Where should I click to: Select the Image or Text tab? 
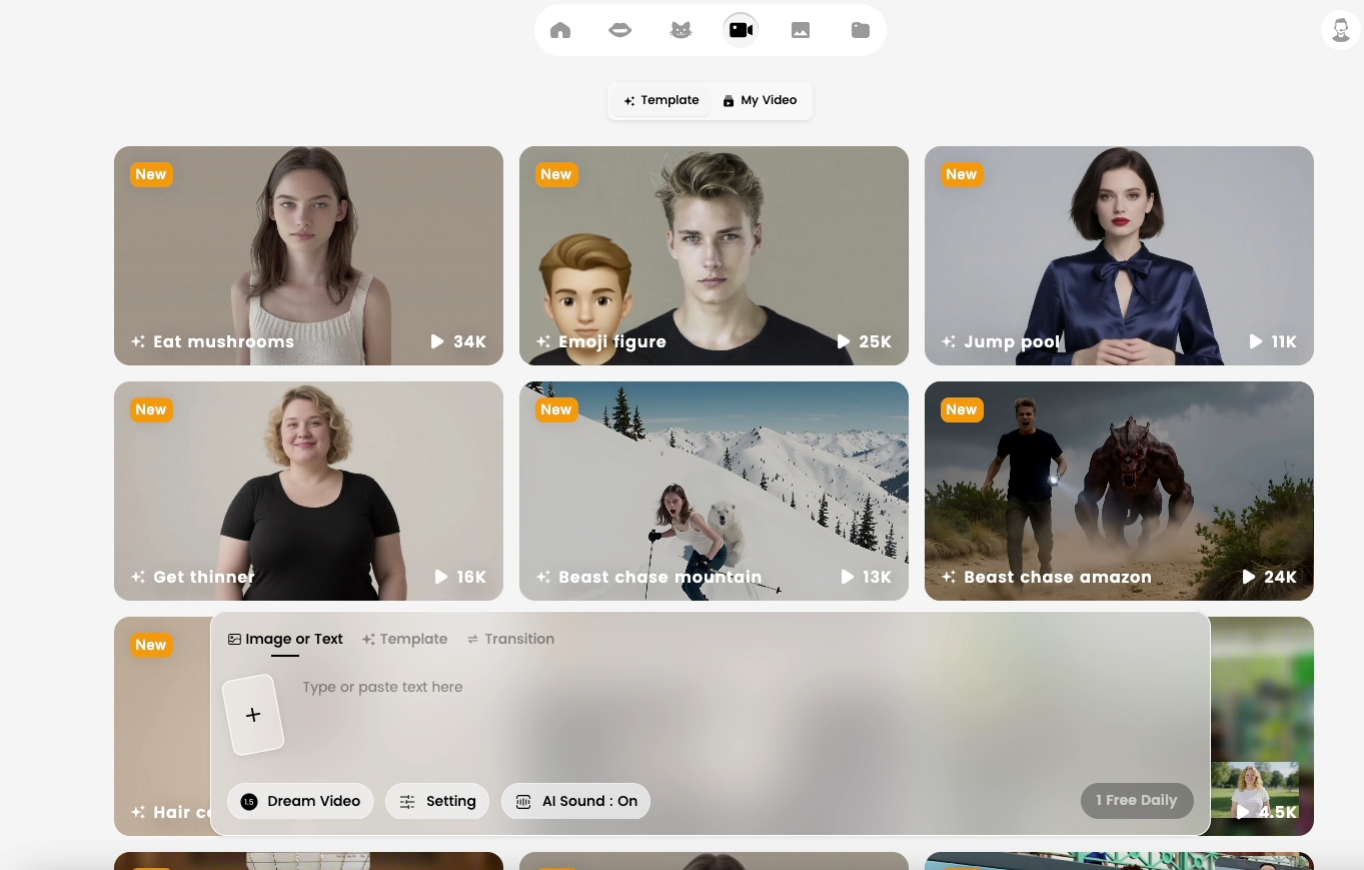click(285, 639)
